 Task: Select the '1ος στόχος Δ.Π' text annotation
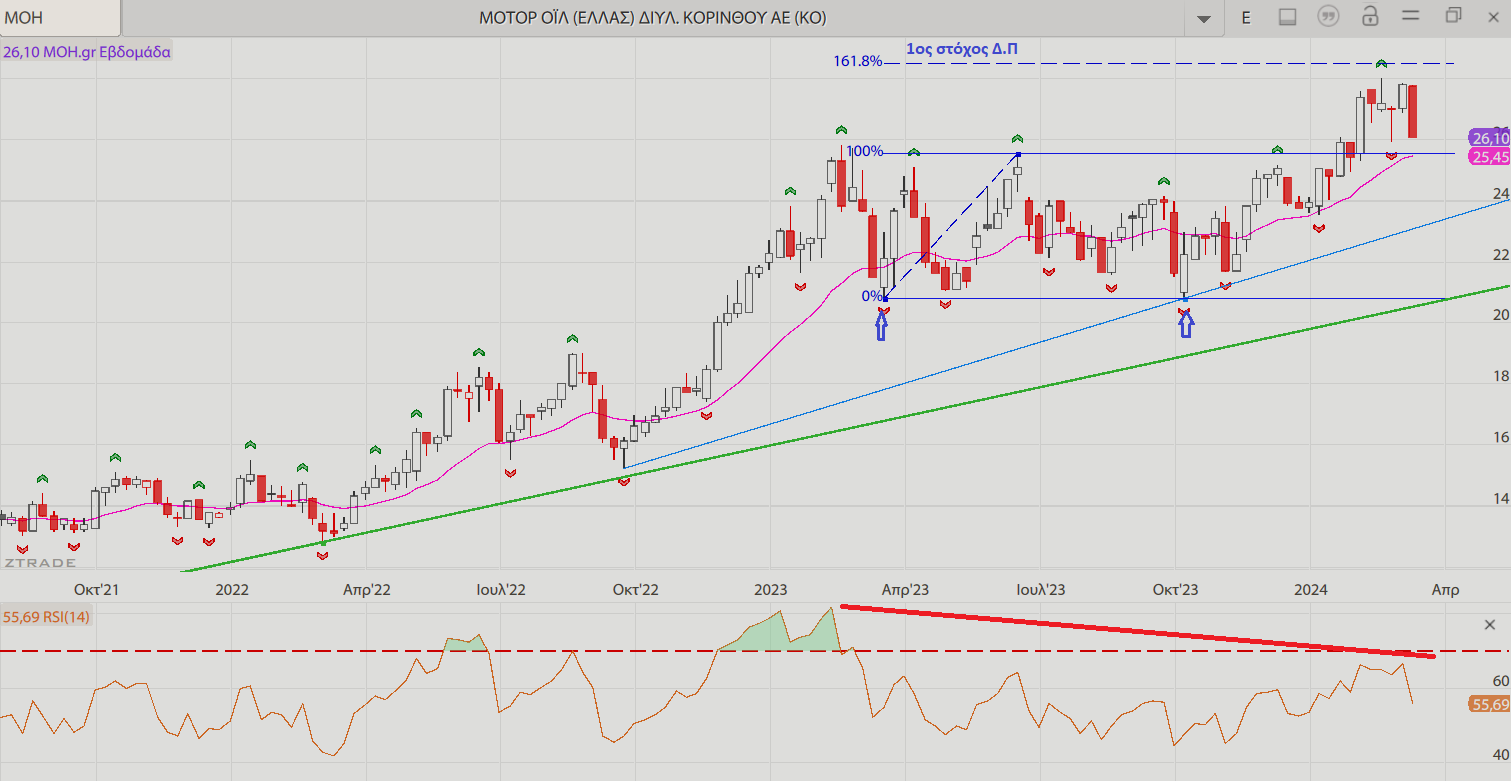(x=963, y=48)
